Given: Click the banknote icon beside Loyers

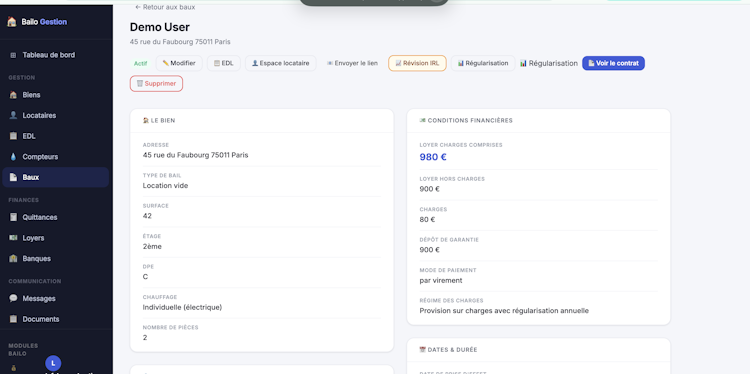Looking at the screenshot, I should [x=13, y=238].
